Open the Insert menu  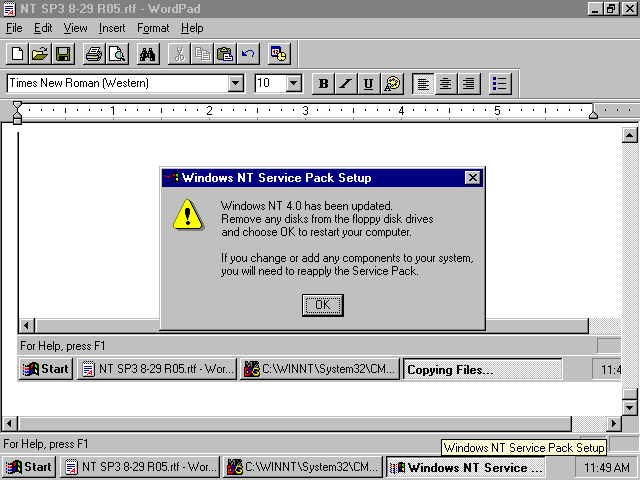(112, 28)
